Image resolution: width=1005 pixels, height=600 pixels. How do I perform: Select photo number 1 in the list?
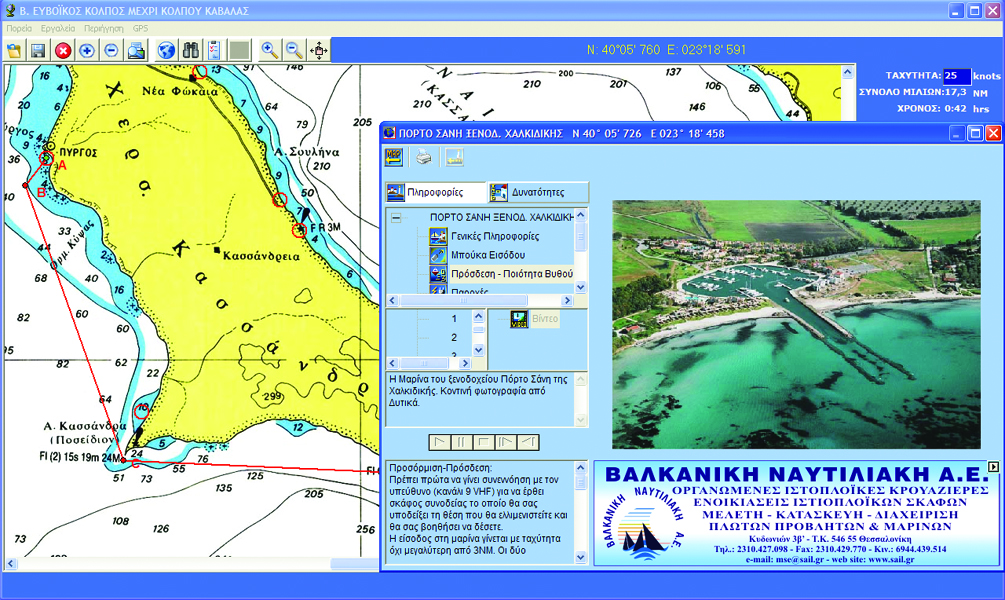pos(454,319)
